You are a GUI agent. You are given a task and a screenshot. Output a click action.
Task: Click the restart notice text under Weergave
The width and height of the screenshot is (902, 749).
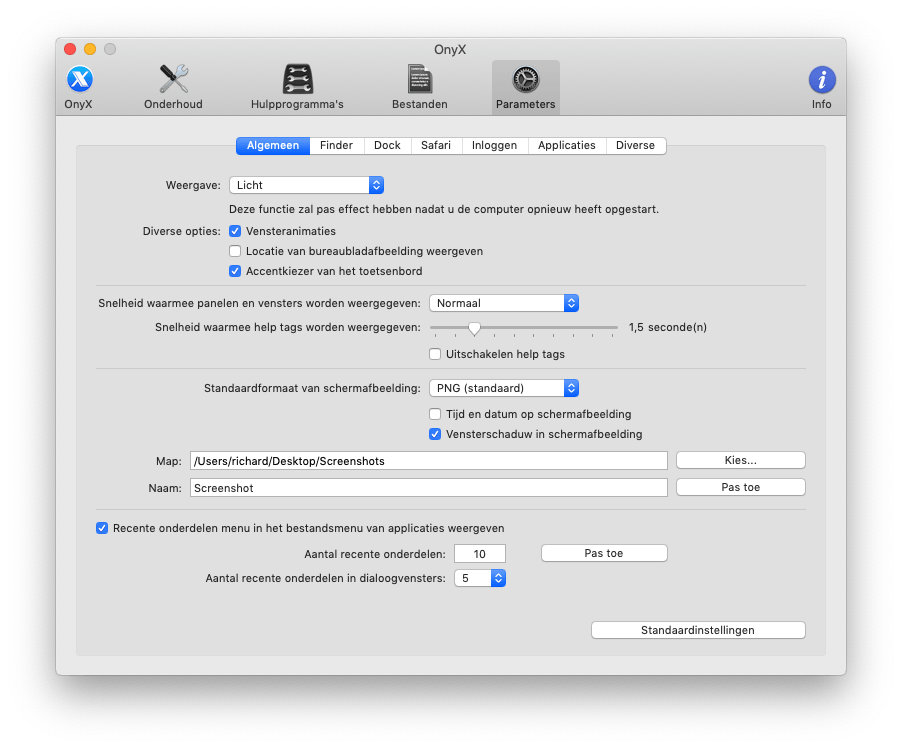tap(444, 209)
